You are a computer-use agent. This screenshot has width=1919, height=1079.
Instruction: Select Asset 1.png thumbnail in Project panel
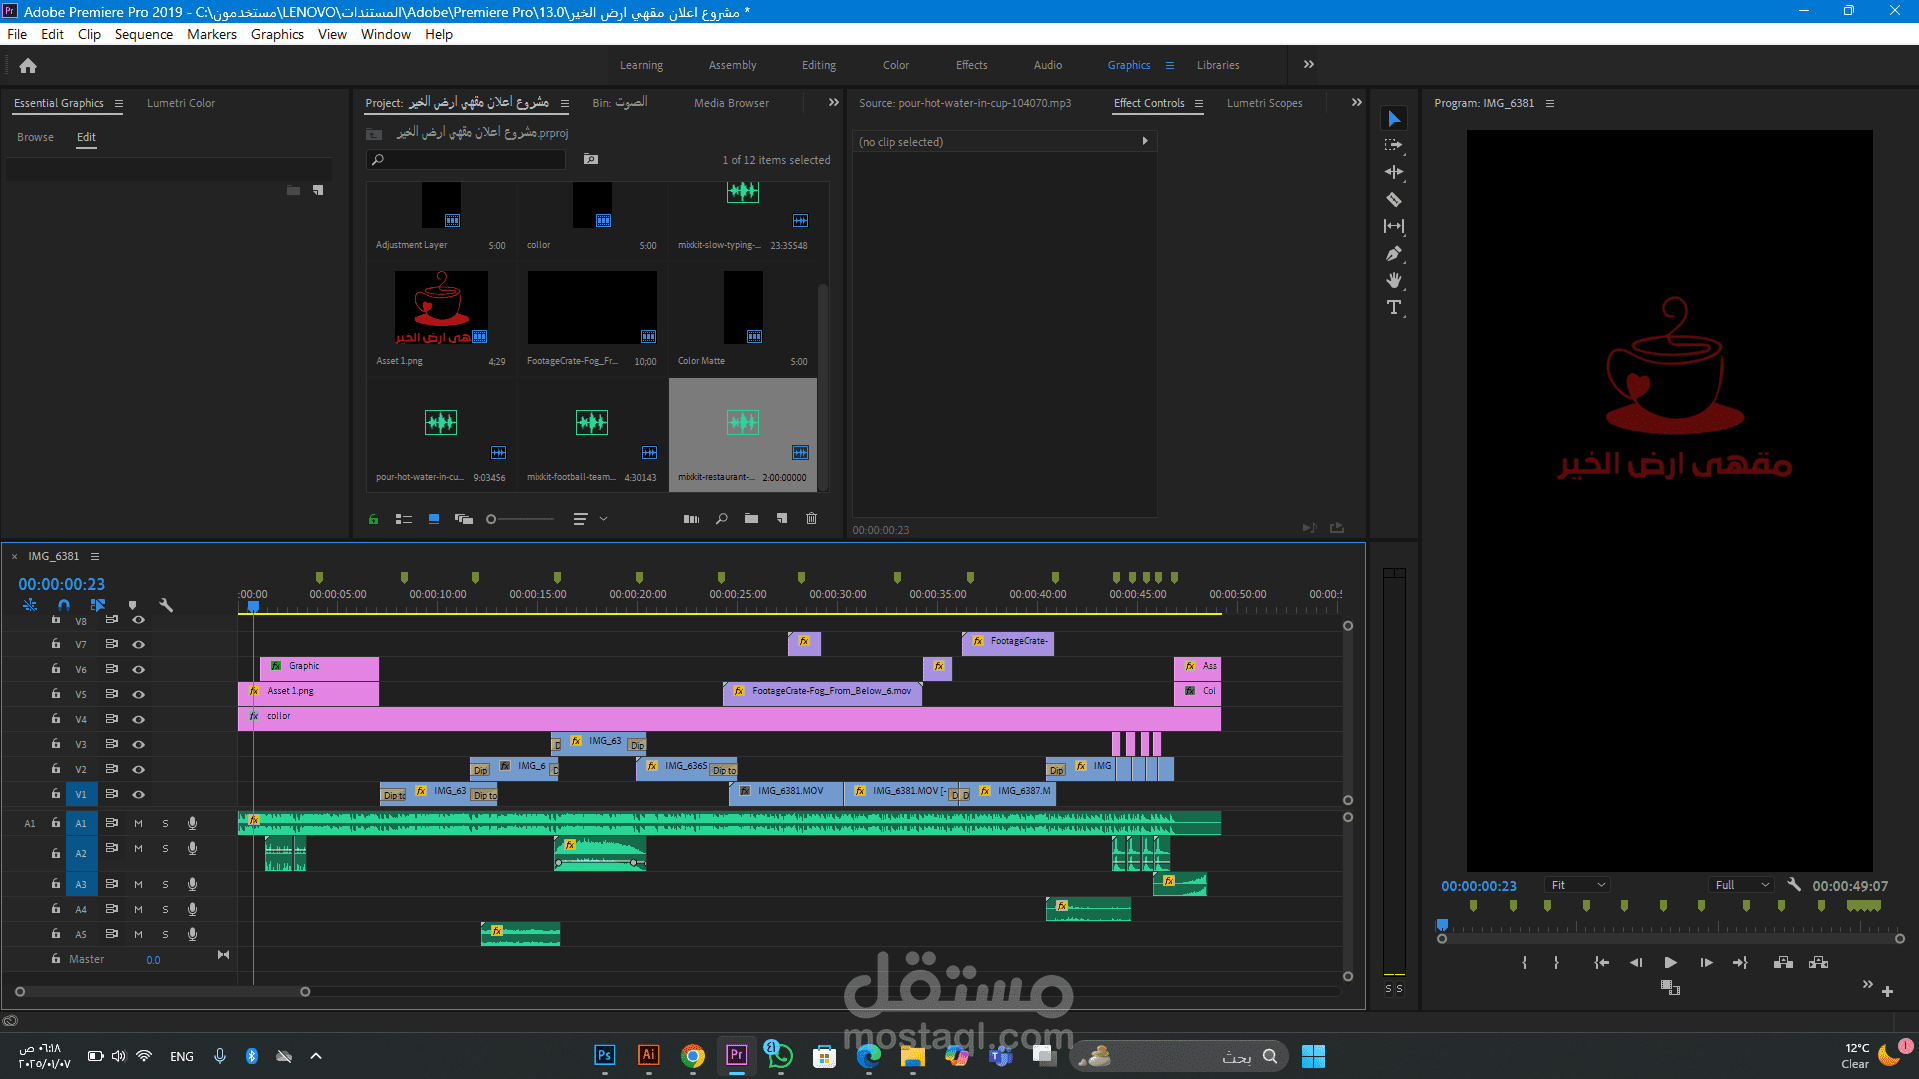tap(441, 310)
